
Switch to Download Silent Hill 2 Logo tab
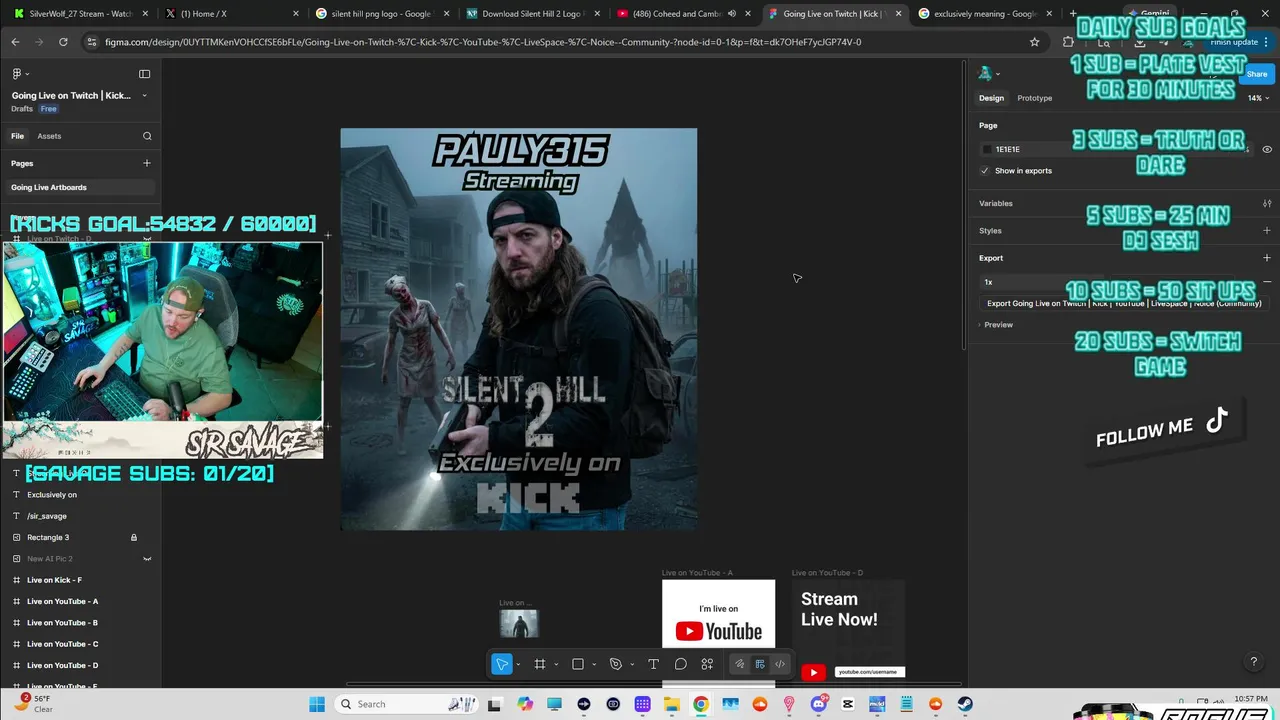click(532, 14)
